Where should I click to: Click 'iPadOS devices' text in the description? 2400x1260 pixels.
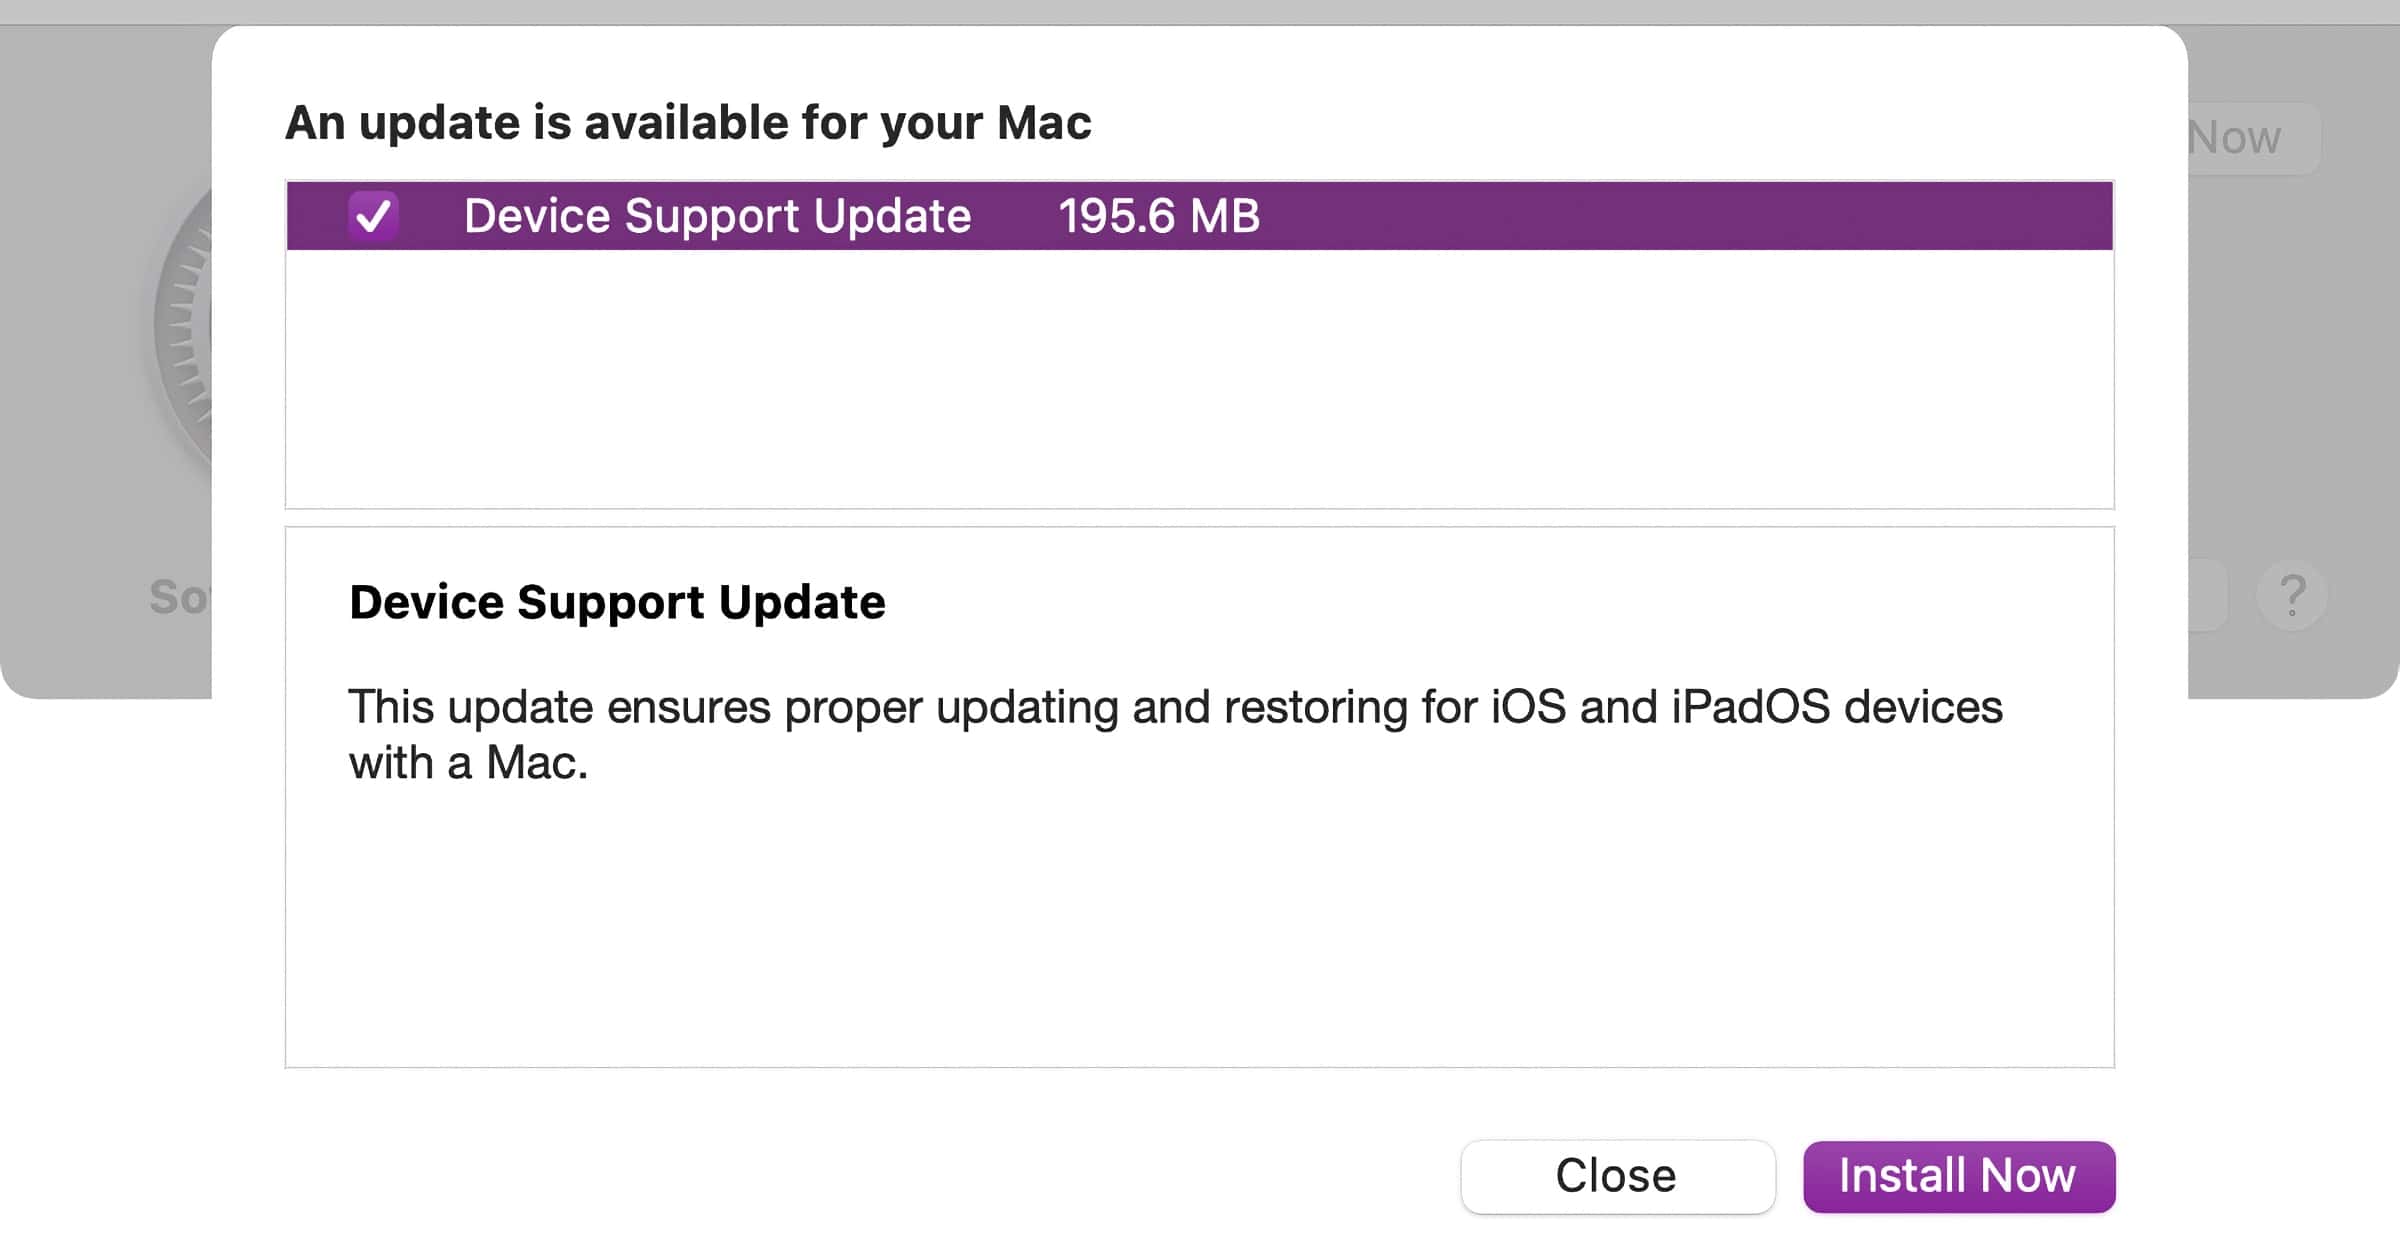(x=1836, y=707)
